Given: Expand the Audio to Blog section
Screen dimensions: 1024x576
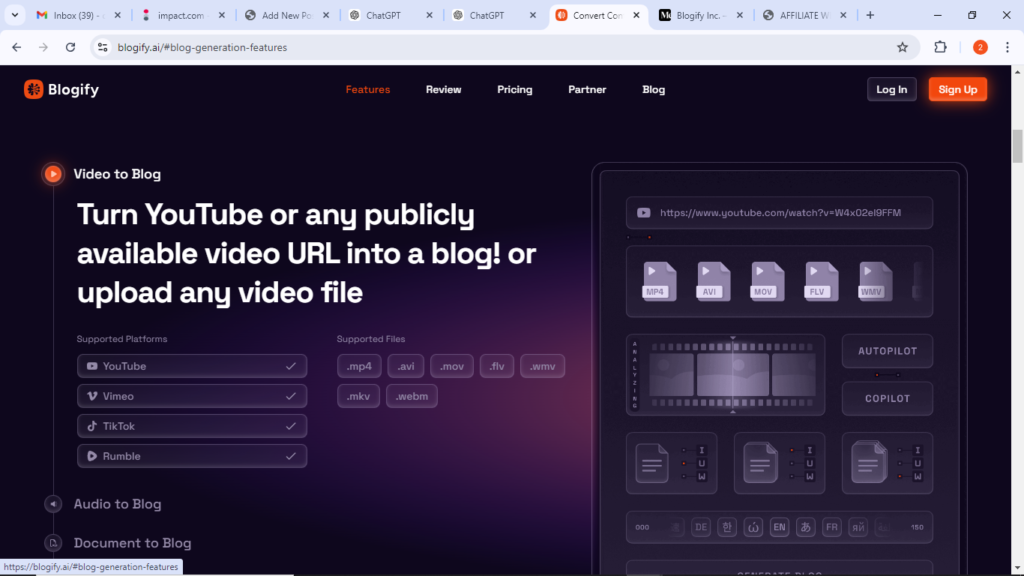Looking at the screenshot, I should coord(118,504).
